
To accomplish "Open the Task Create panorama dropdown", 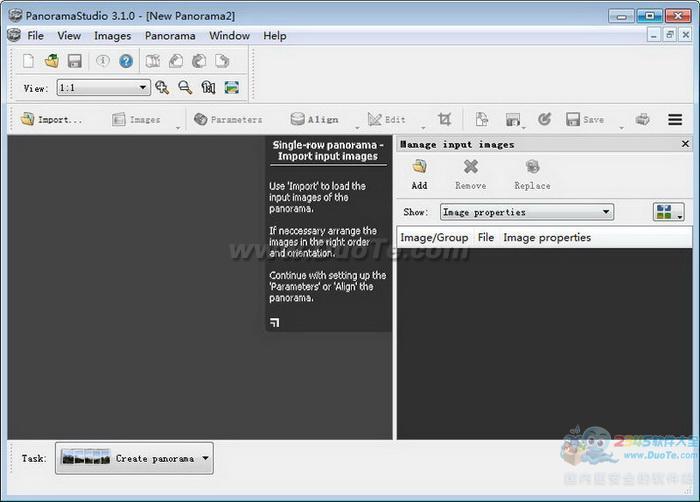I will pos(134,458).
